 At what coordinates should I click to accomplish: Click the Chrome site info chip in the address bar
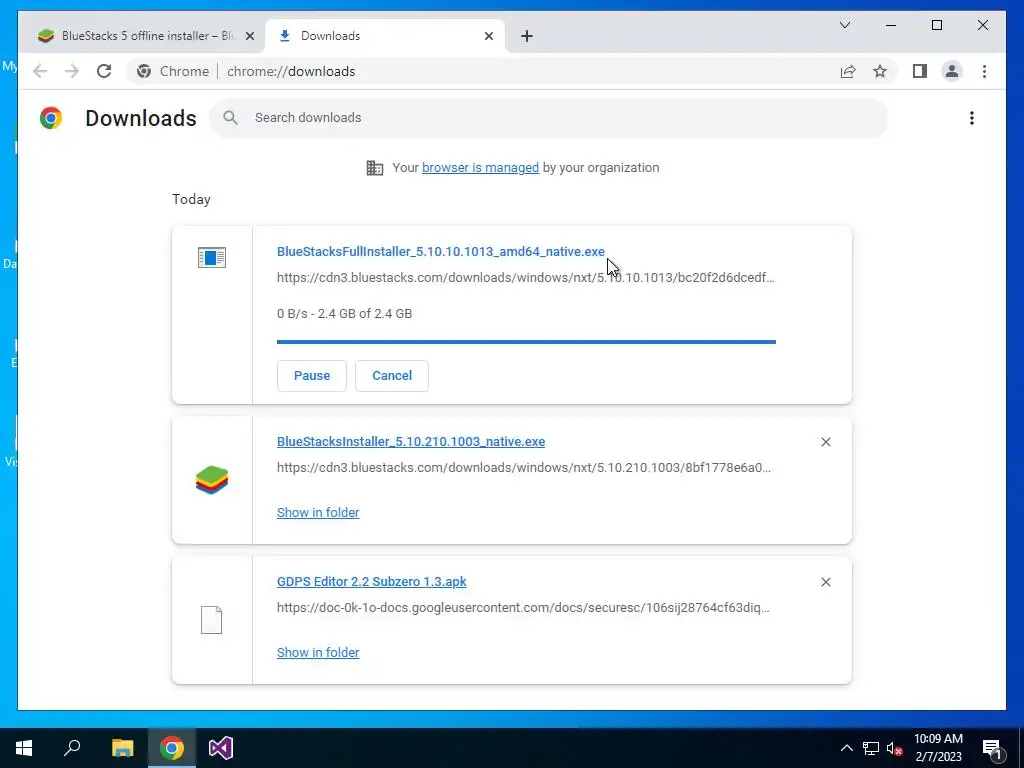pyautogui.click(x=173, y=71)
